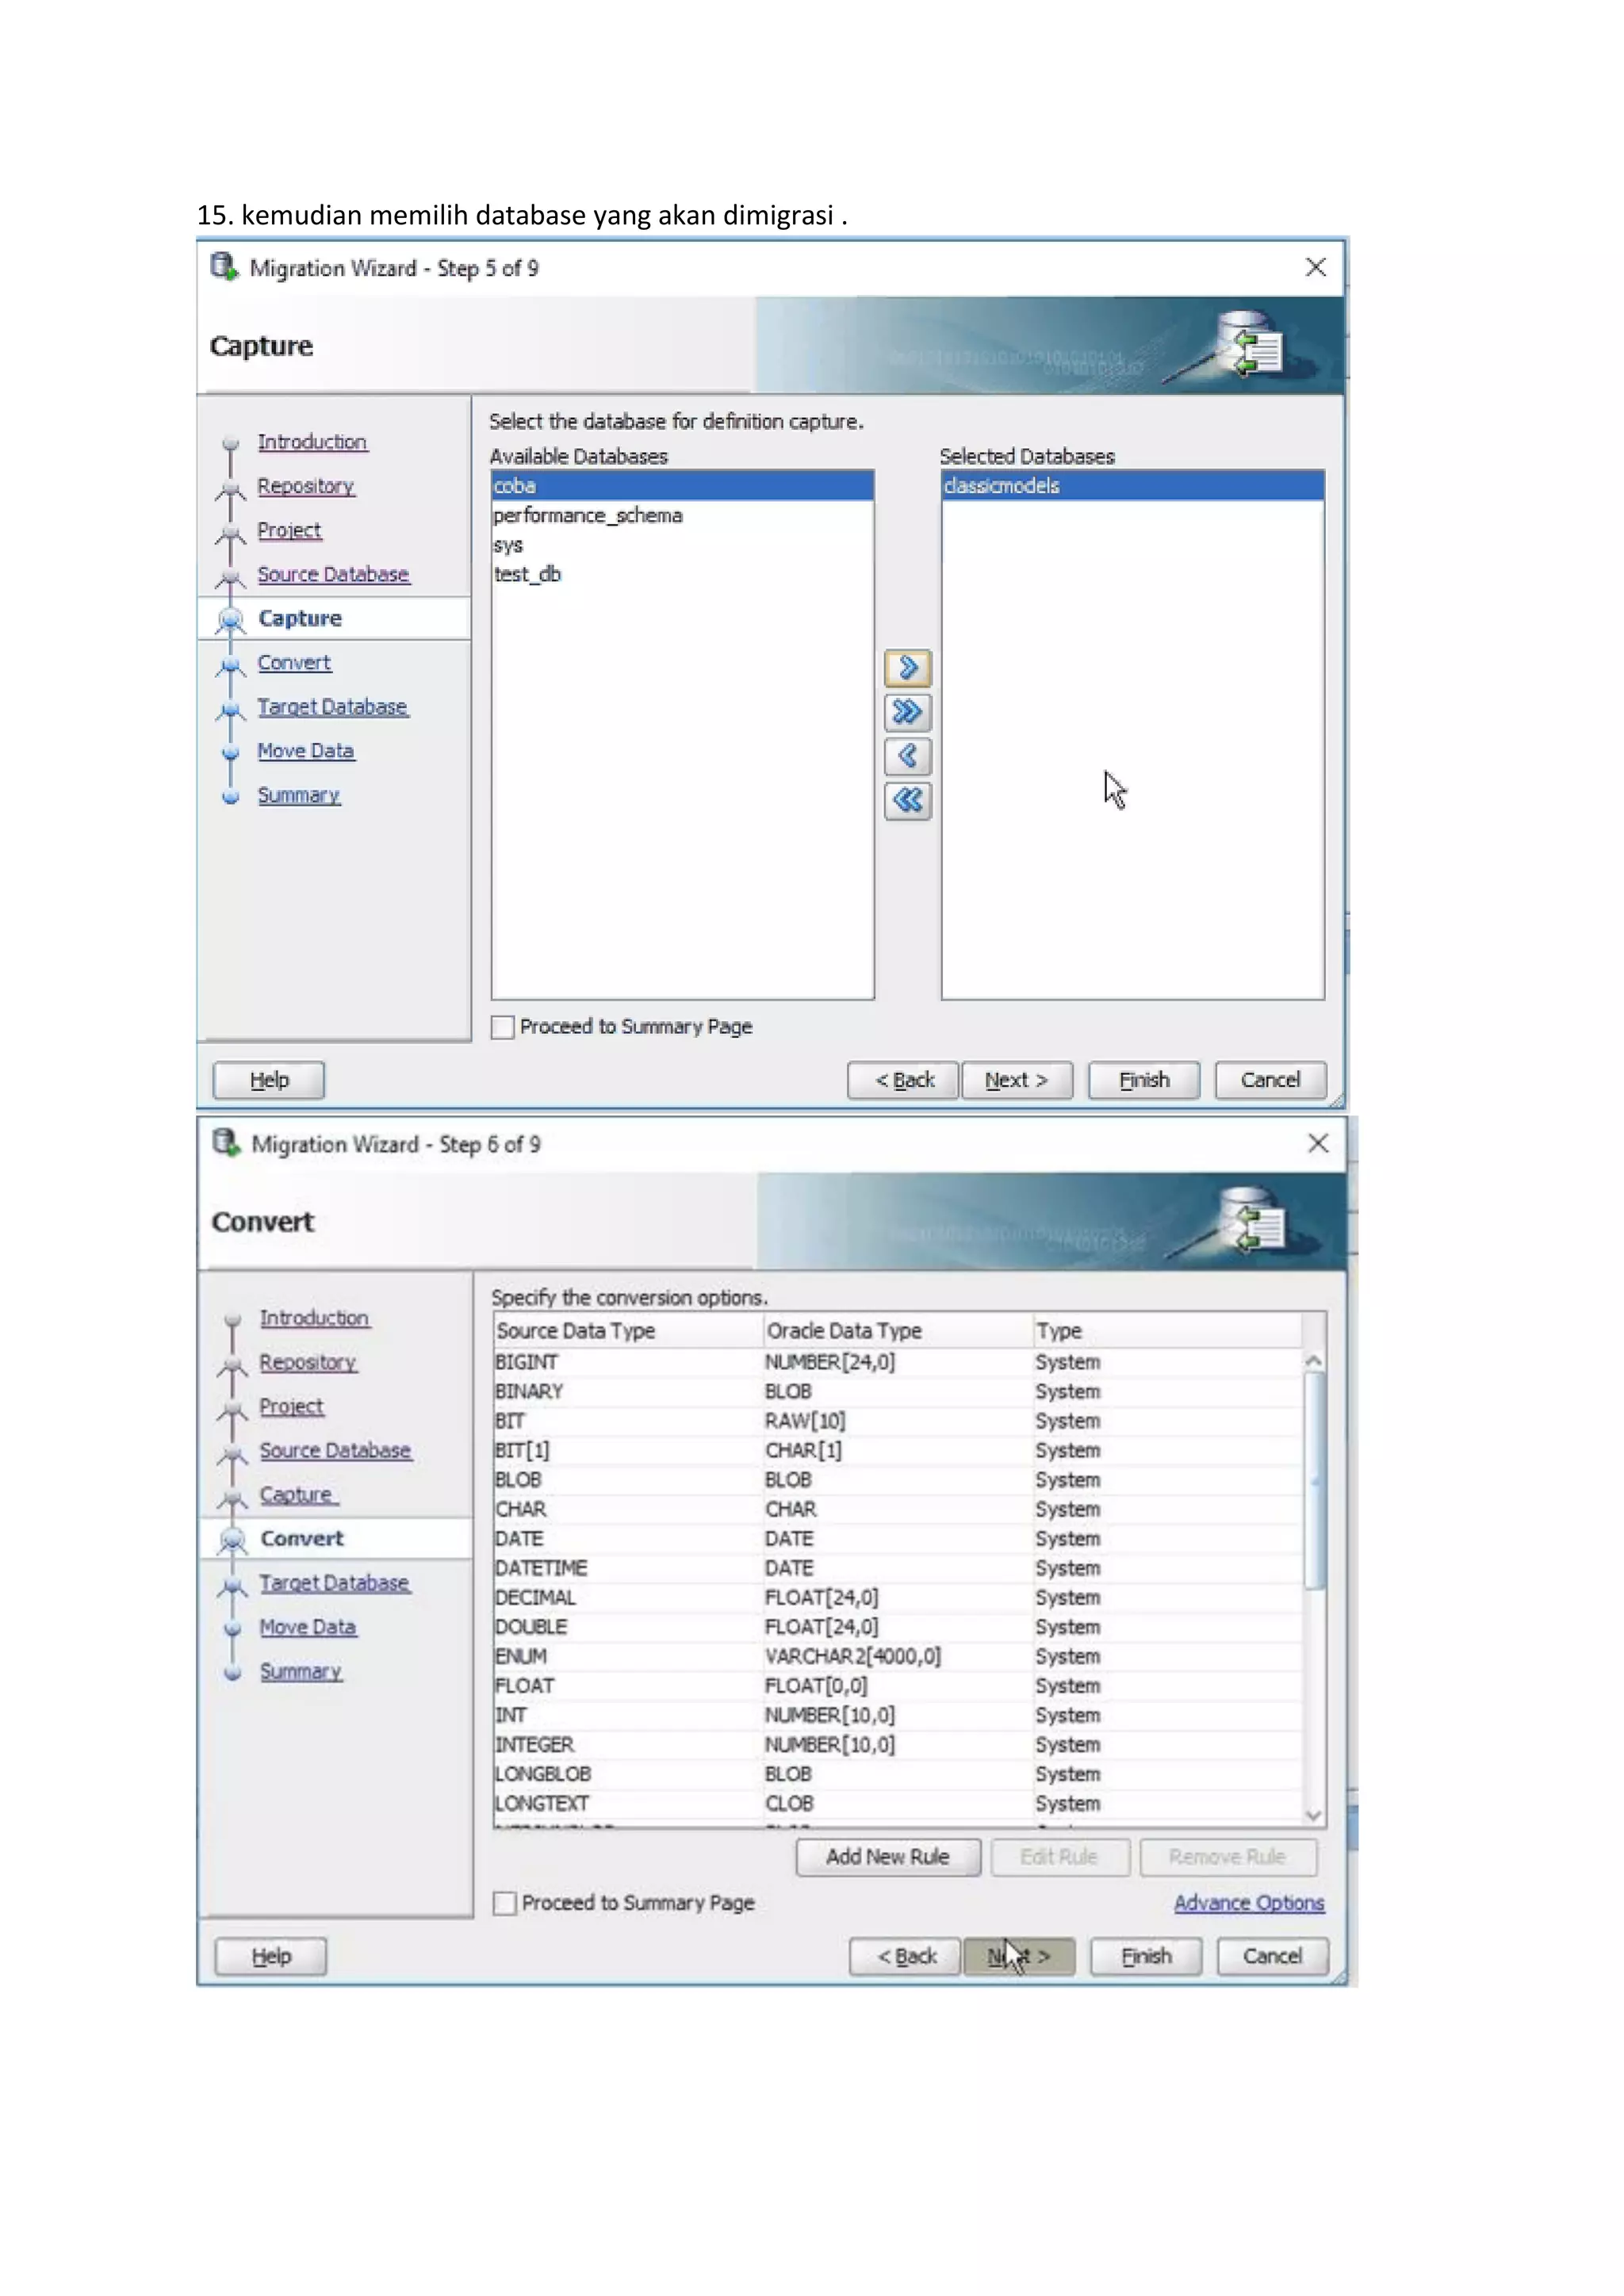
Task: Sort by Source Data Type column header
Action: coord(628,1331)
